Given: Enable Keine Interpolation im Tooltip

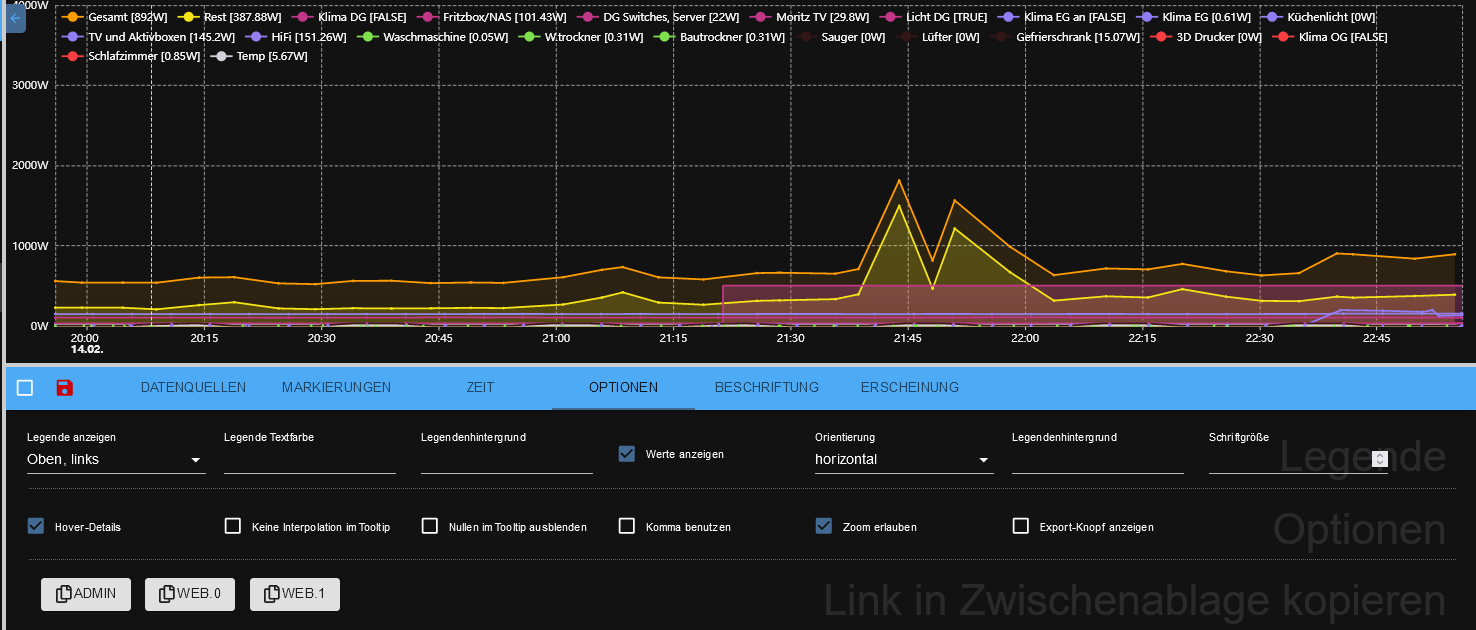Looking at the screenshot, I should [x=232, y=526].
